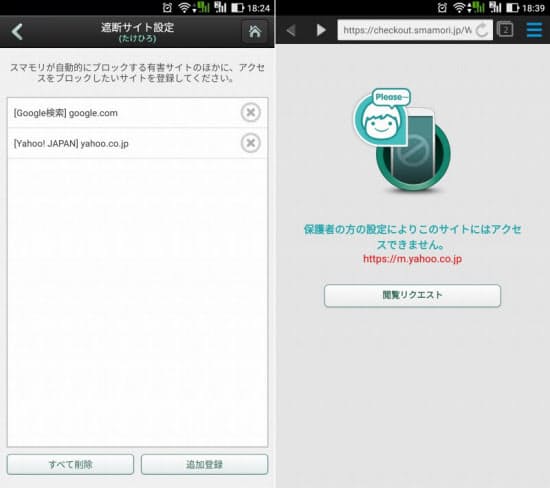Open the blue hamburger menu

point(534,30)
